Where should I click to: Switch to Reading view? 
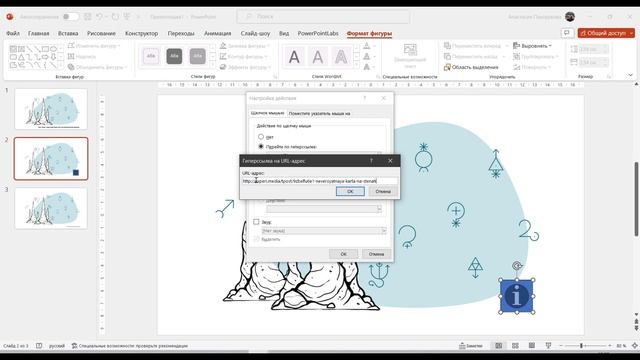pos(531,346)
